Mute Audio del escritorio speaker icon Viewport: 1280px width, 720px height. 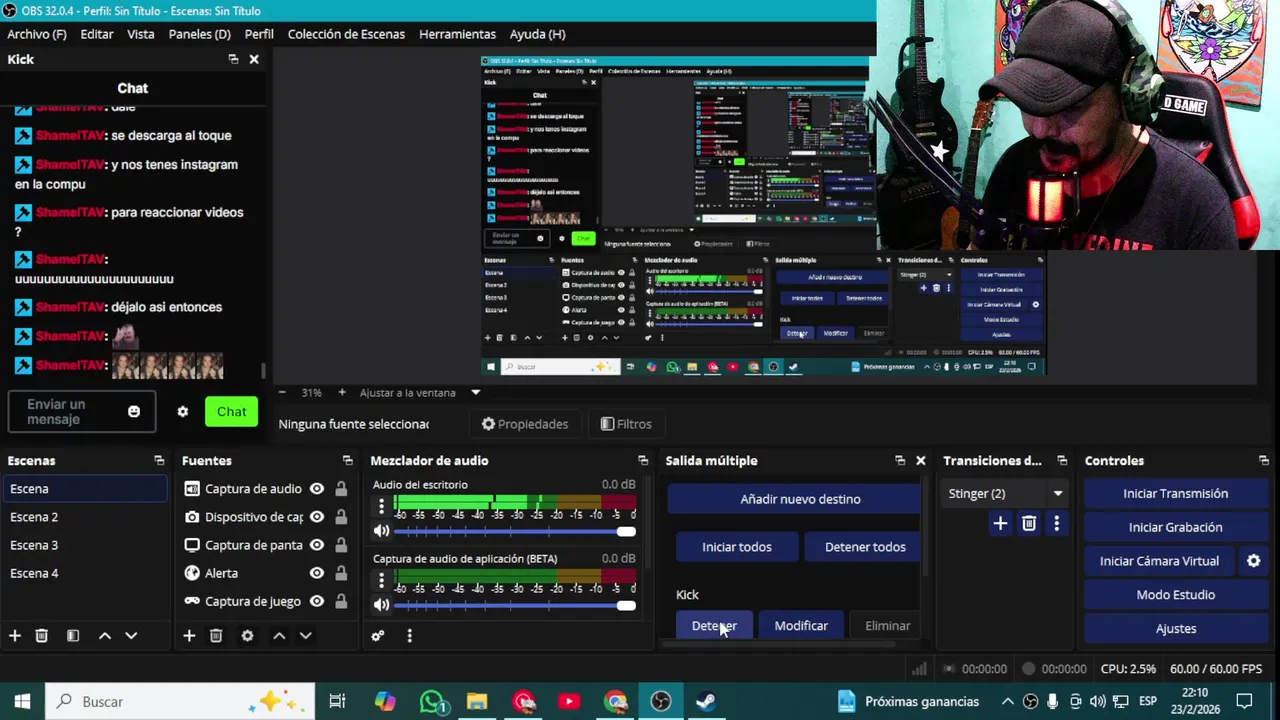point(381,532)
